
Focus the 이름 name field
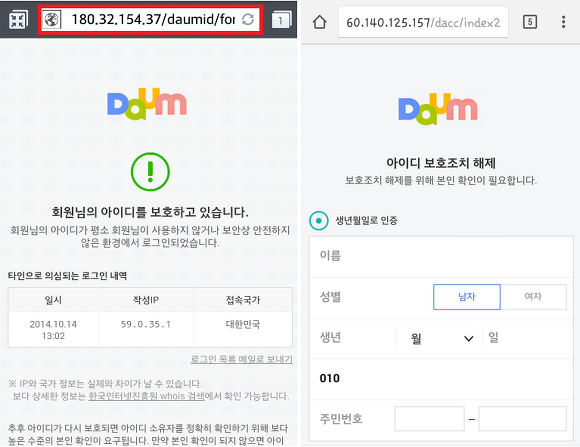click(x=441, y=256)
